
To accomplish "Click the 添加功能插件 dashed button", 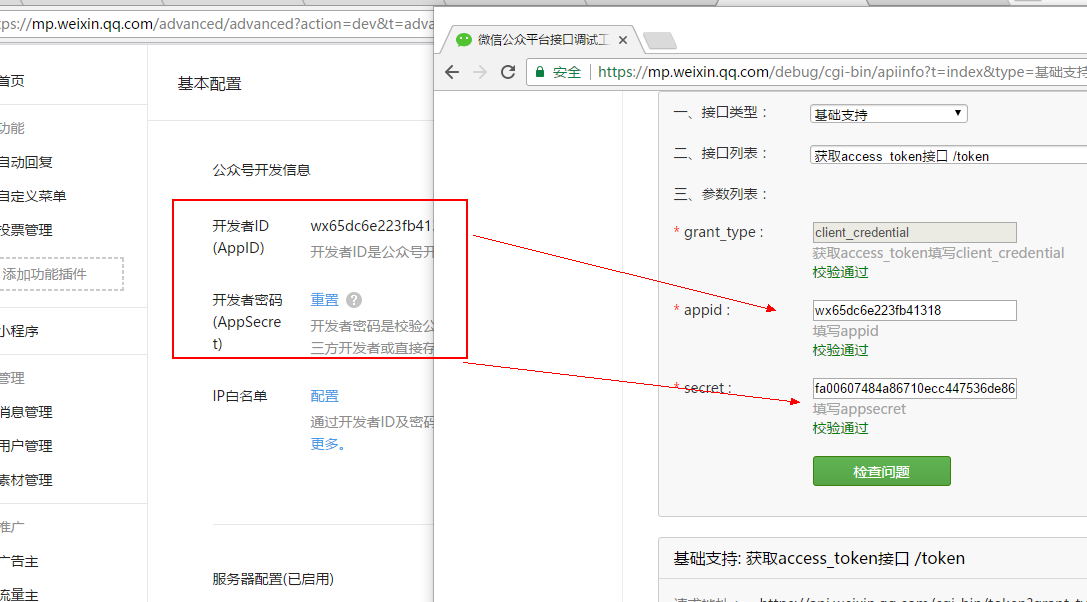I will click(x=58, y=274).
